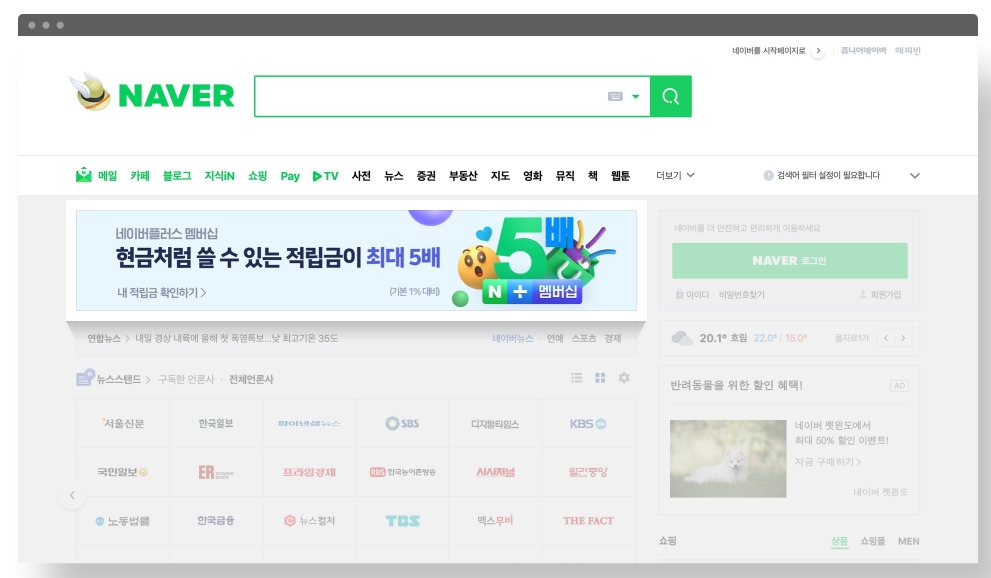
Task: Open the 쇼핑 menu item
Action: click(x=257, y=176)
